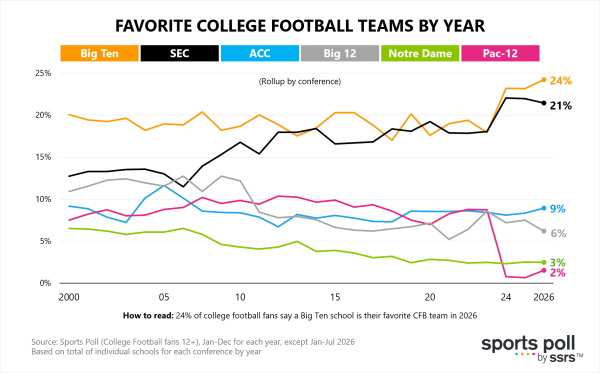Viewport: 600px width, 373px height.
Task: Choose the pink Pac-12 legend box
Action: (500, 53)
